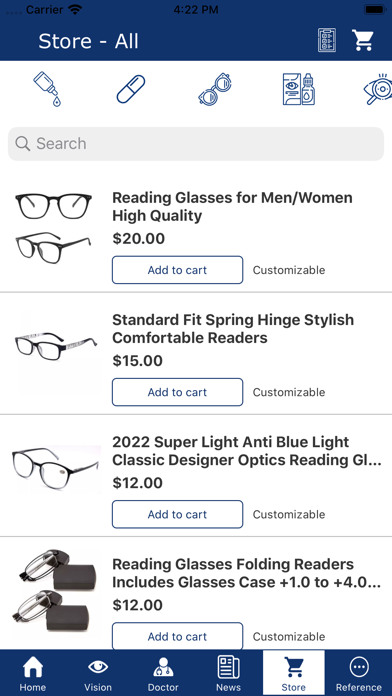Open 2022 Super Light Anti Blue Light product title
The image size is (392, 696).
pos(247,451)
